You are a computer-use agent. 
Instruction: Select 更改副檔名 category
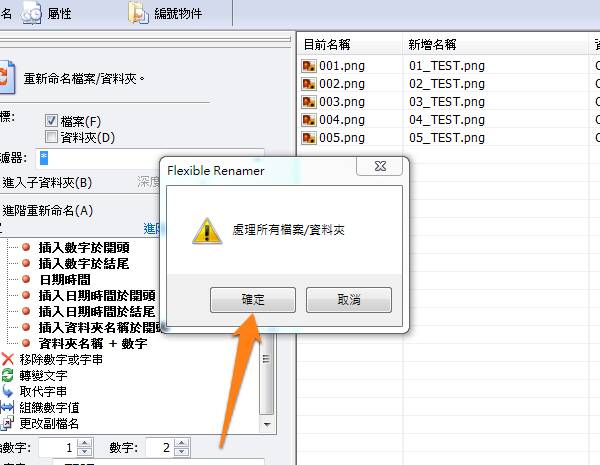(49, 424)
